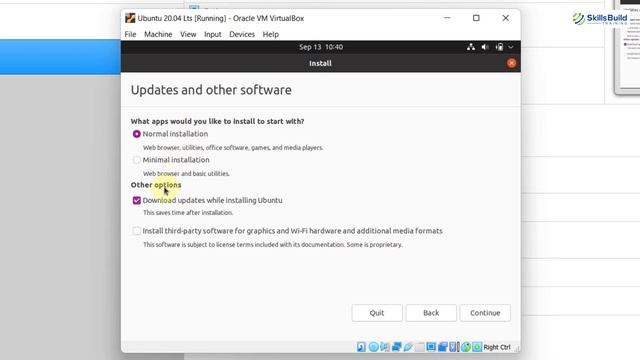Click the USB devices indicator in status bar
Viewport: 640px width, 360px height.
[408, 347]
